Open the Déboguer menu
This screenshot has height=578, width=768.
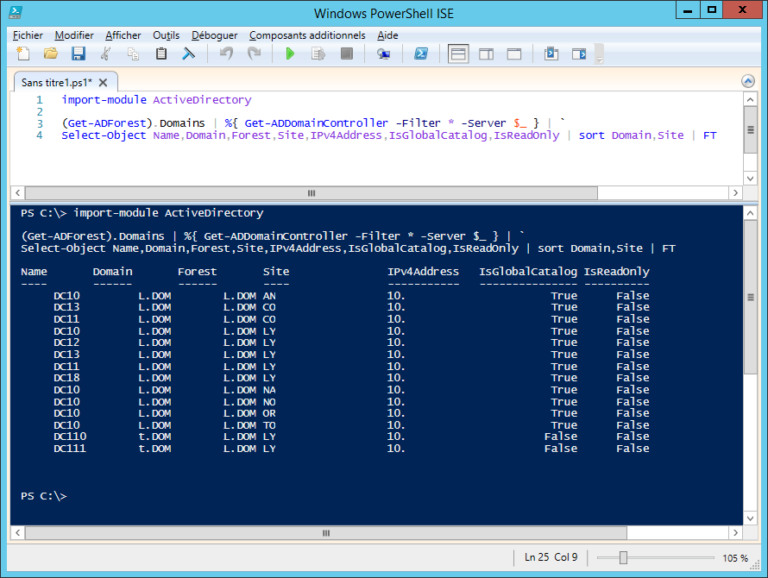pyautogui.click(x=215, y=35)
